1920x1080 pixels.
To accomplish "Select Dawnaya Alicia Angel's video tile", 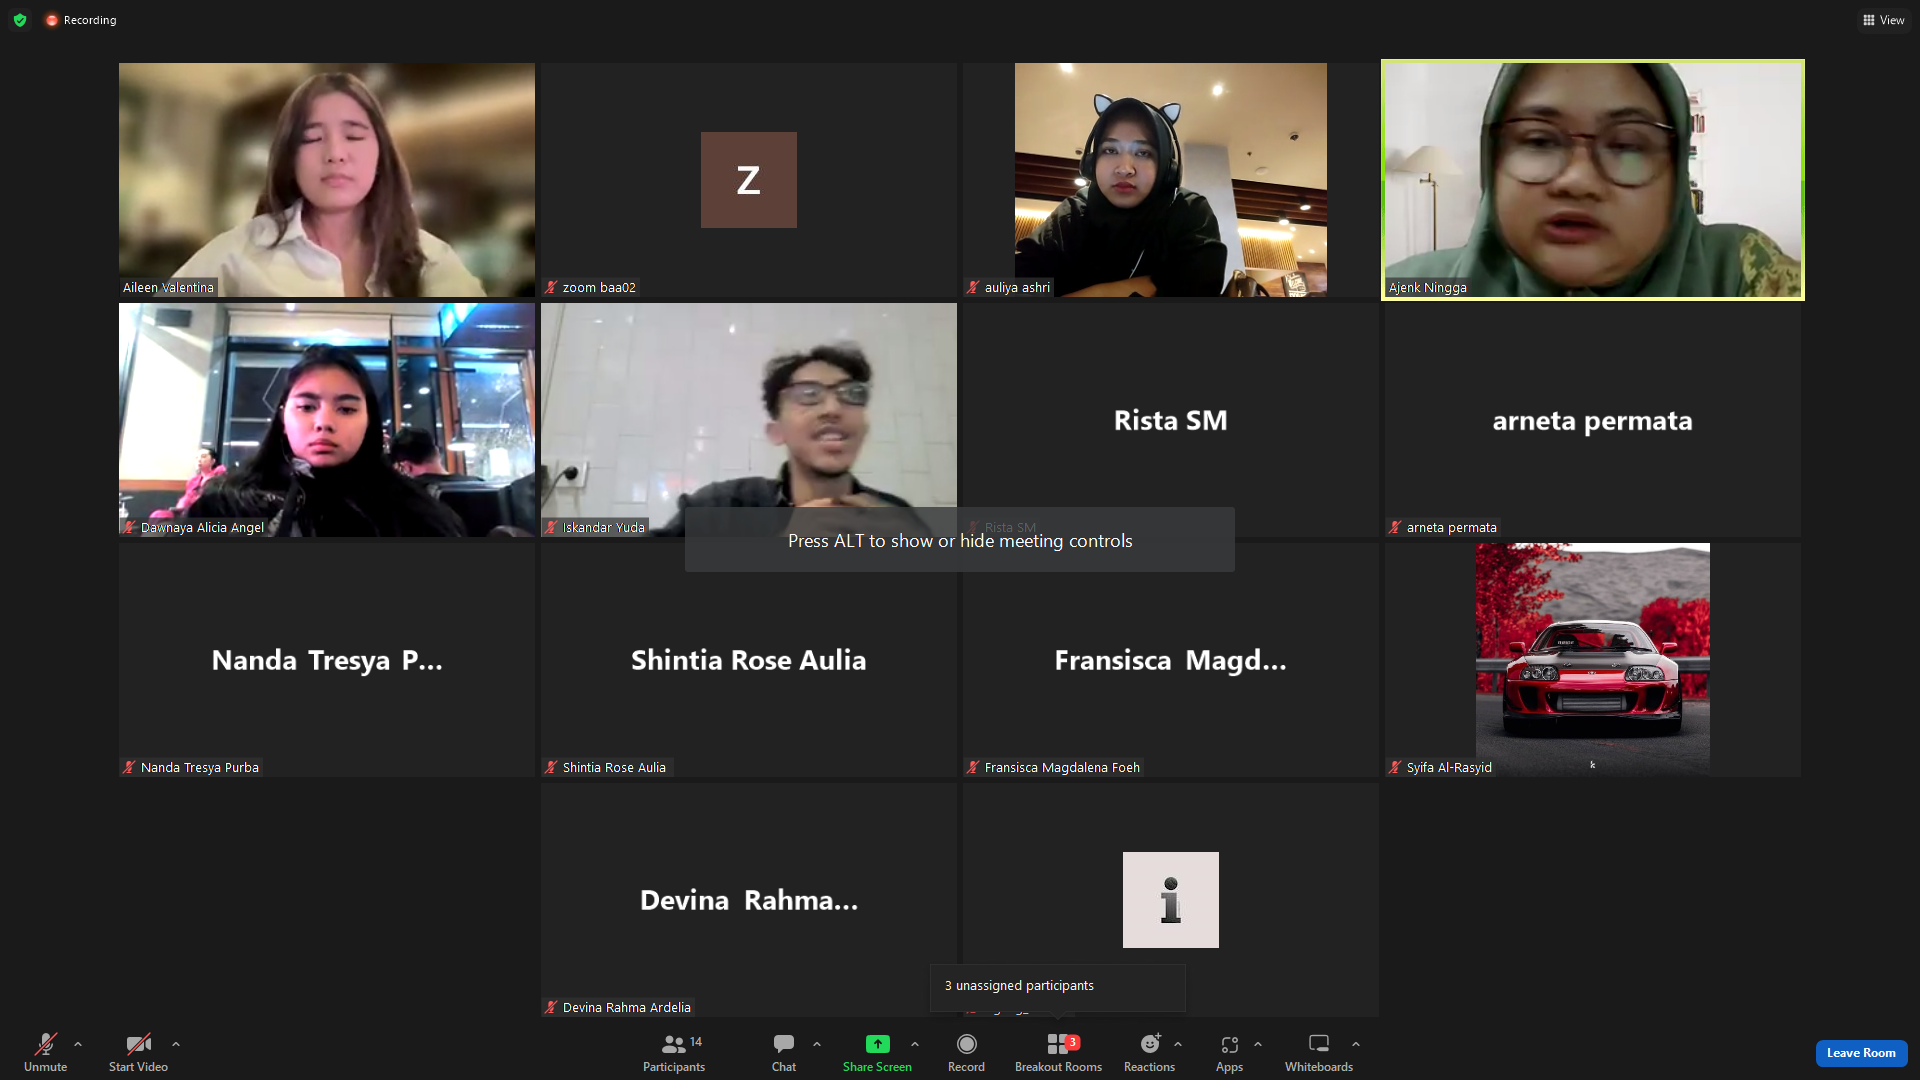I will [x=327, y=420].
